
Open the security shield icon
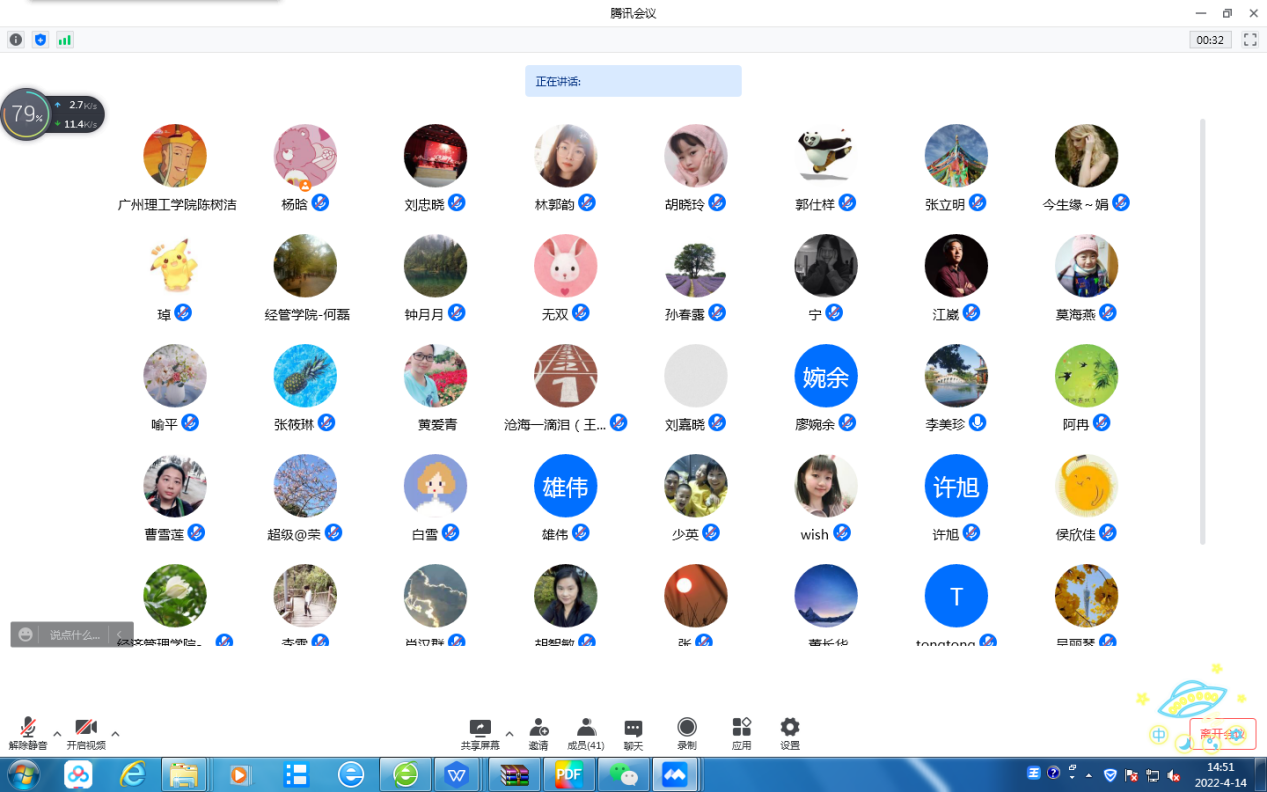[40, 40]
